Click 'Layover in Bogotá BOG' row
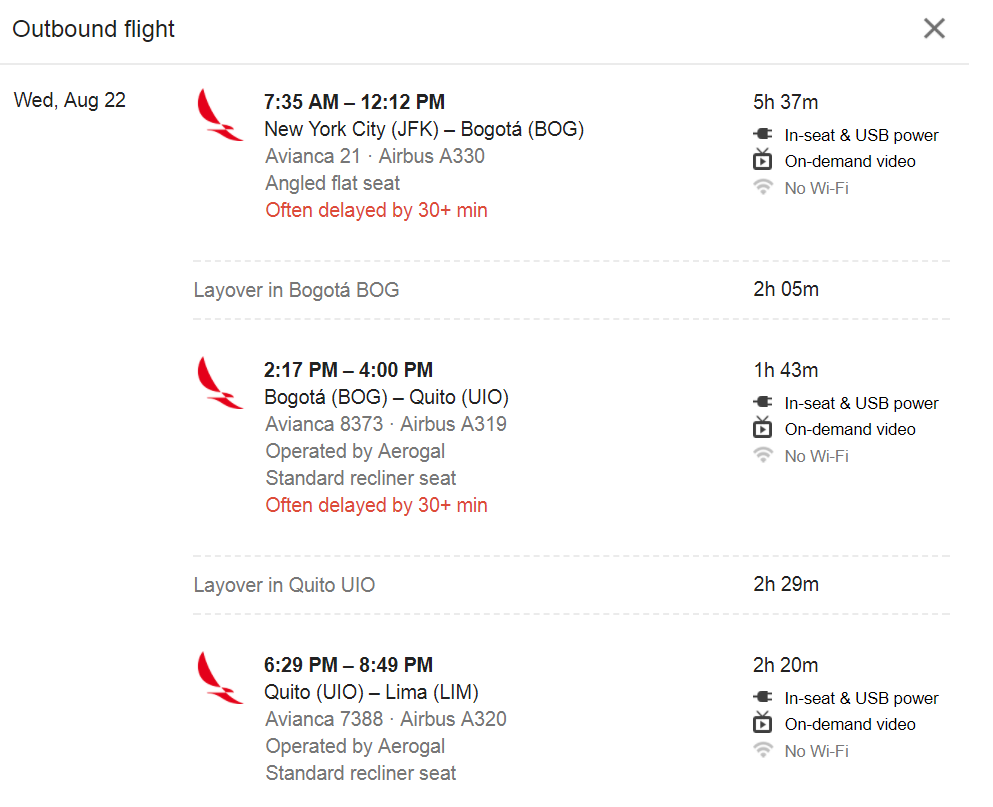 (x=571, y=289)
